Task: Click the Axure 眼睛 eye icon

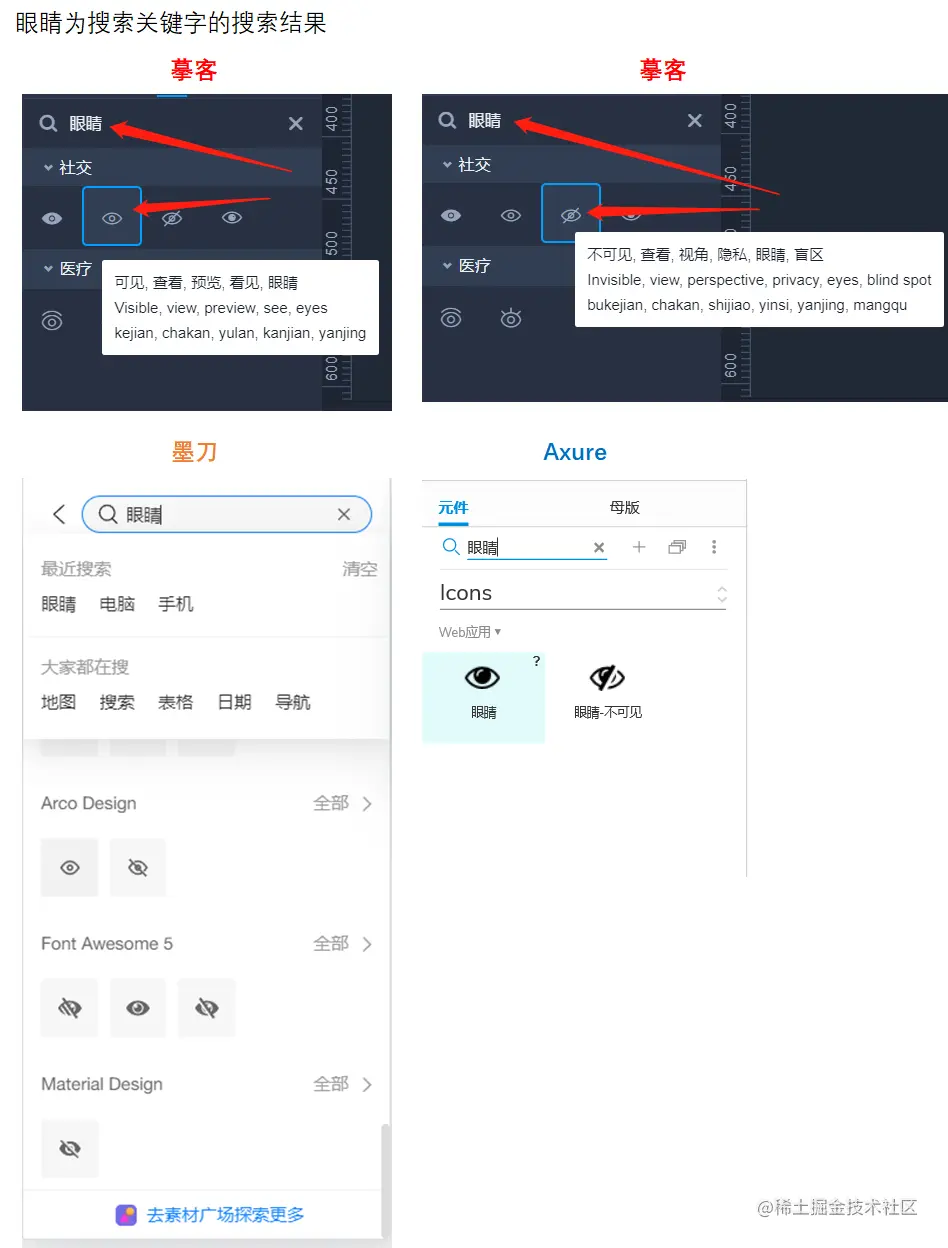Action: point(483,678)
